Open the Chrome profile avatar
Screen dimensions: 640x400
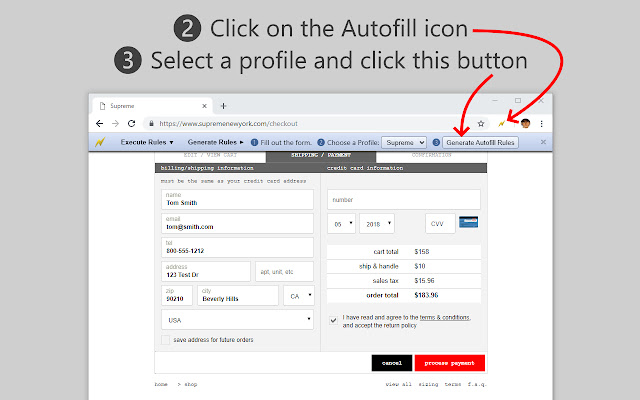pos(525,123)
